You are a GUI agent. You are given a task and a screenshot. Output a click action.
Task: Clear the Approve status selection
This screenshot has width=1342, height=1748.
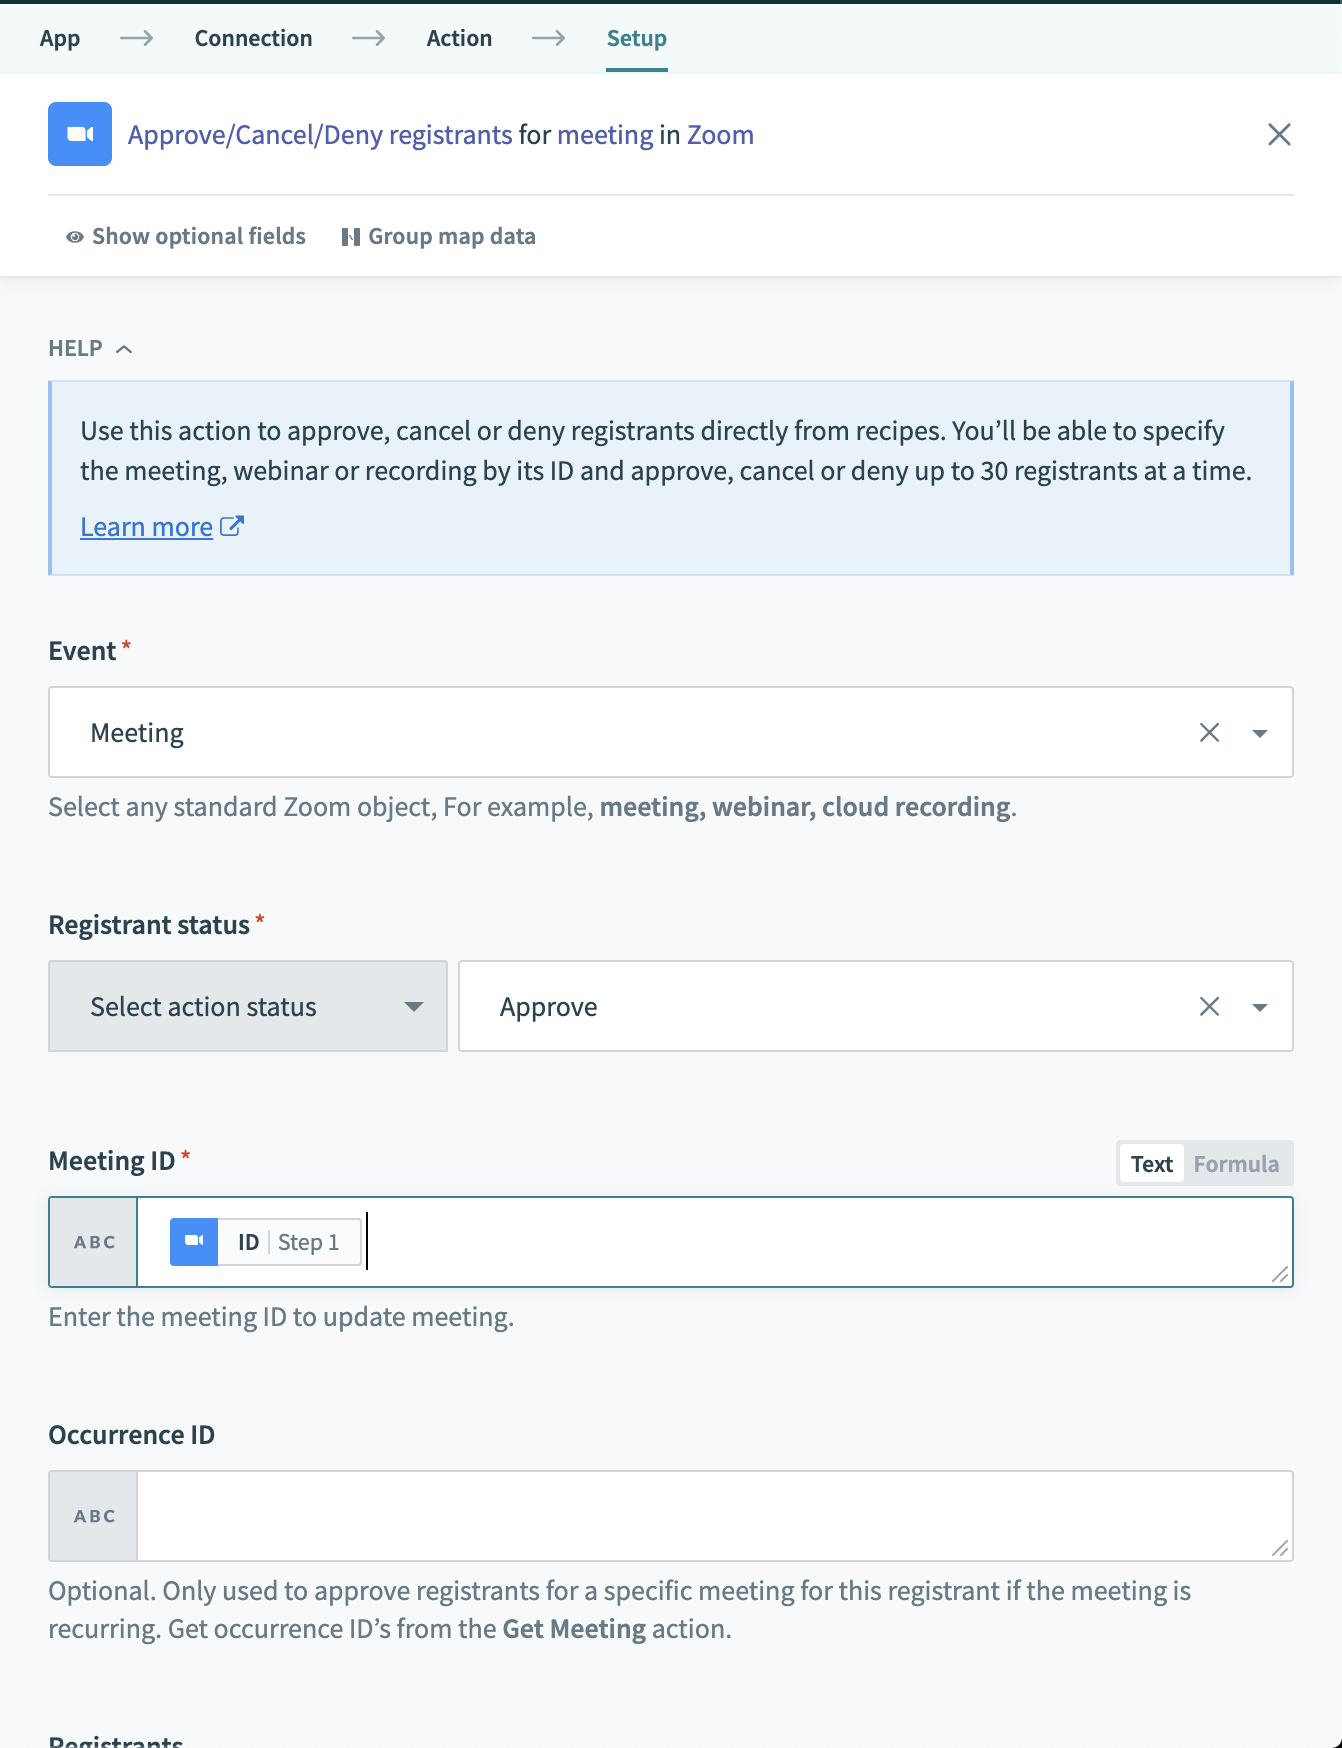(x=1209, y=1006)
